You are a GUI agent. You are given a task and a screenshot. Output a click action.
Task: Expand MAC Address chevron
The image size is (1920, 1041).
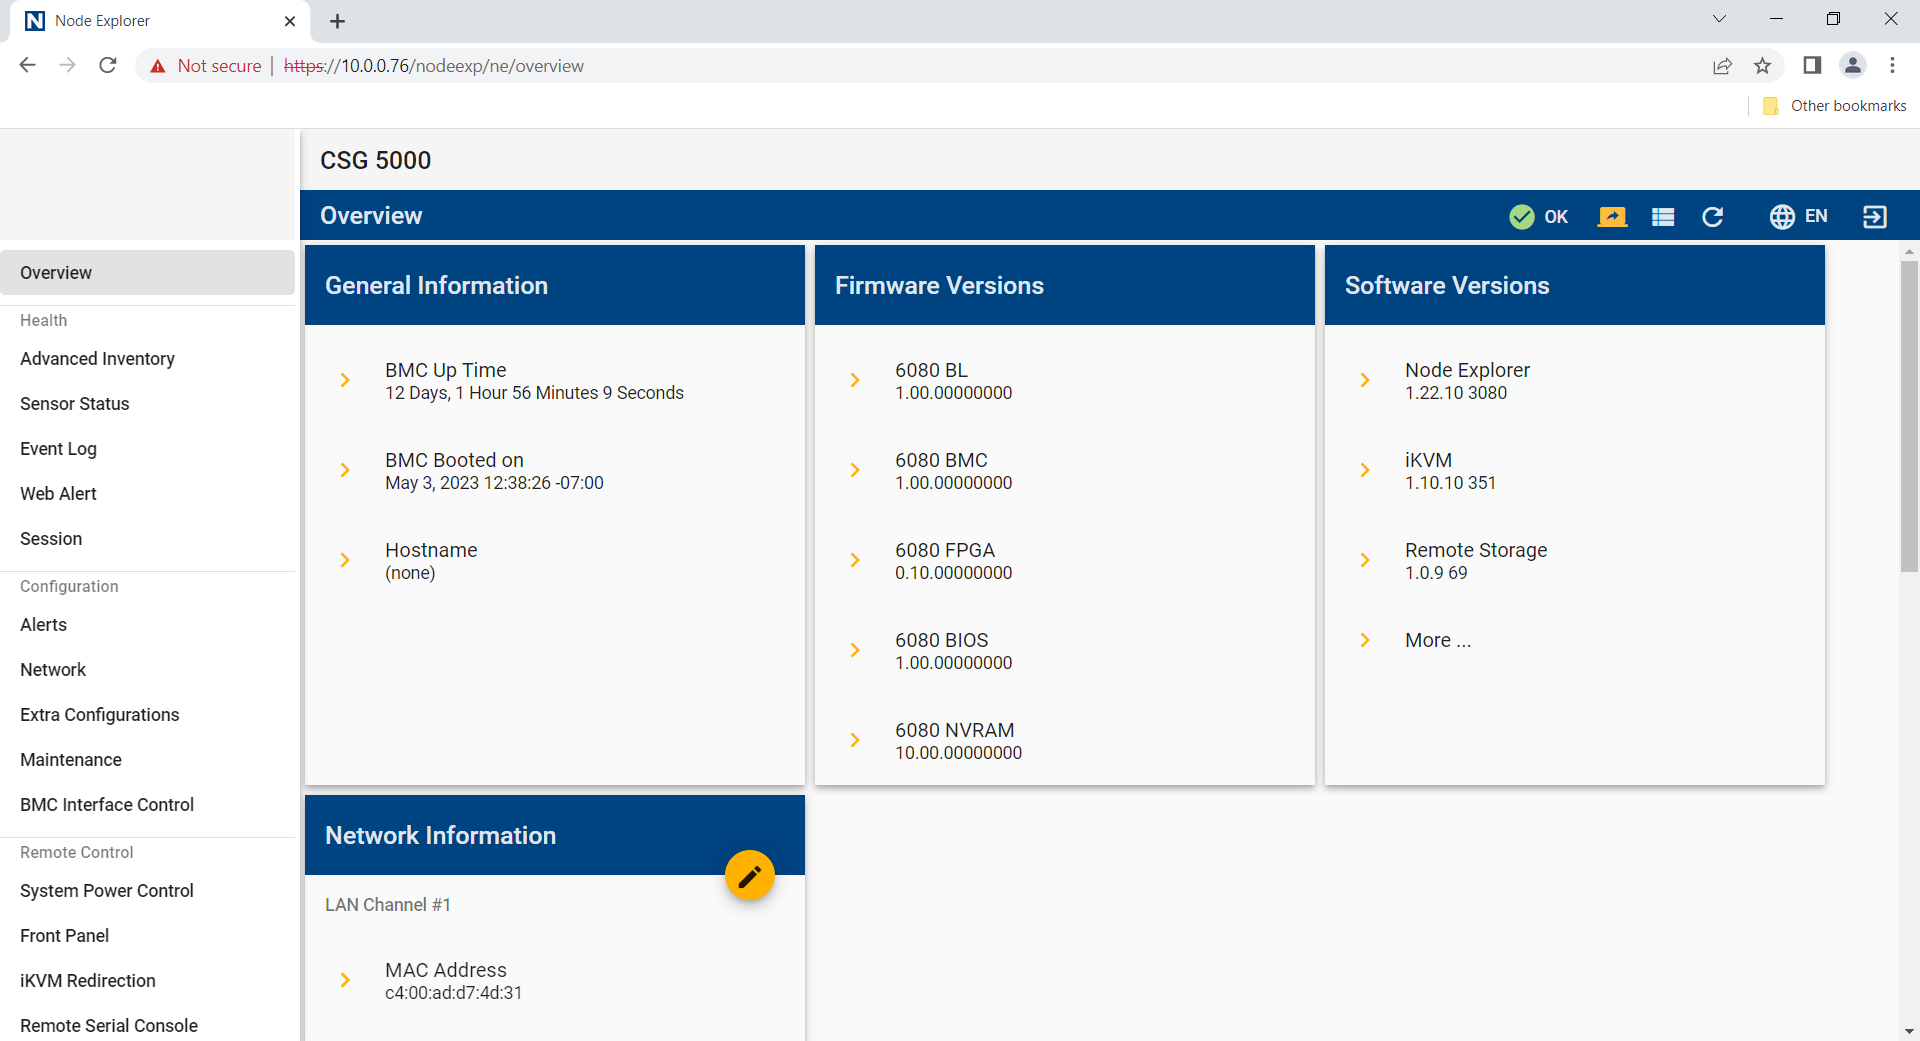(x=345, y=980)
